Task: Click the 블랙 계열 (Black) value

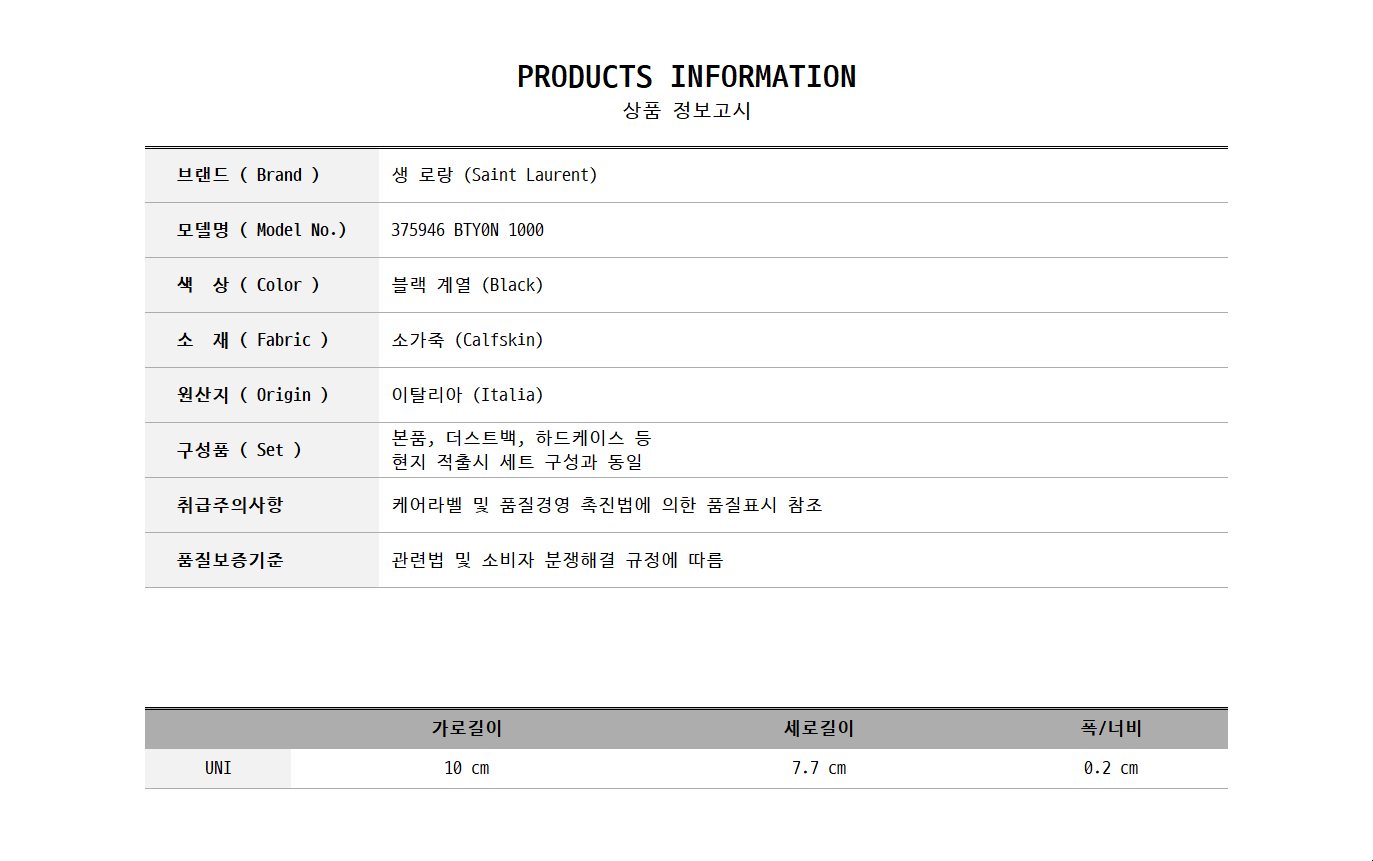Action: tap(467, 285)
